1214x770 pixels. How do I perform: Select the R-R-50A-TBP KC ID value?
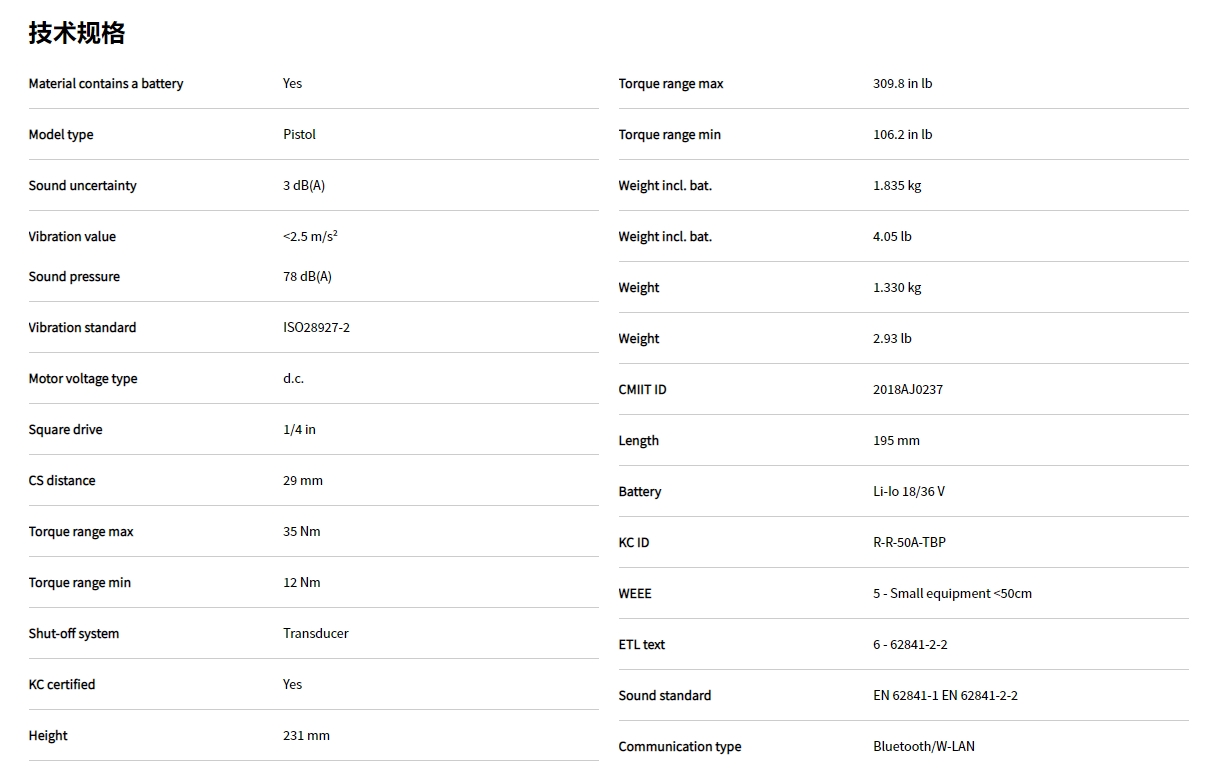[909, 543]
